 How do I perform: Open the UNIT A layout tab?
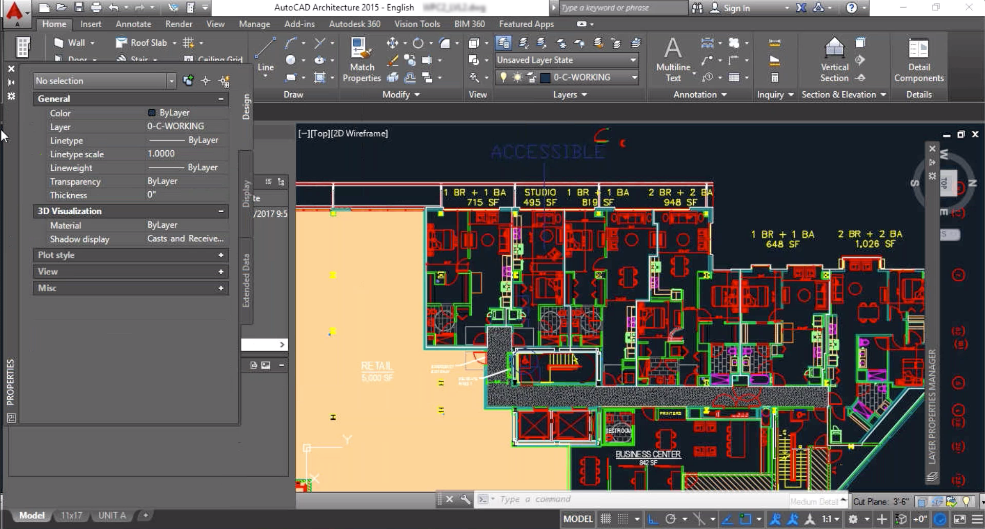click(x=112, y=516)
